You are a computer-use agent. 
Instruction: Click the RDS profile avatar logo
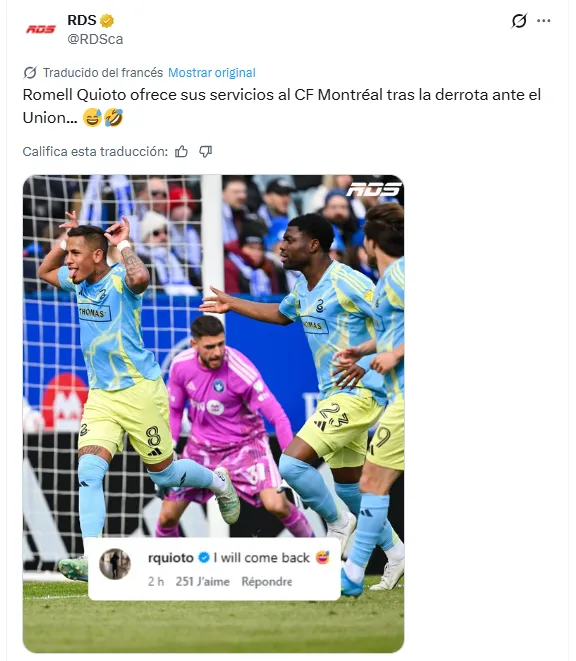tap(41, 29)
